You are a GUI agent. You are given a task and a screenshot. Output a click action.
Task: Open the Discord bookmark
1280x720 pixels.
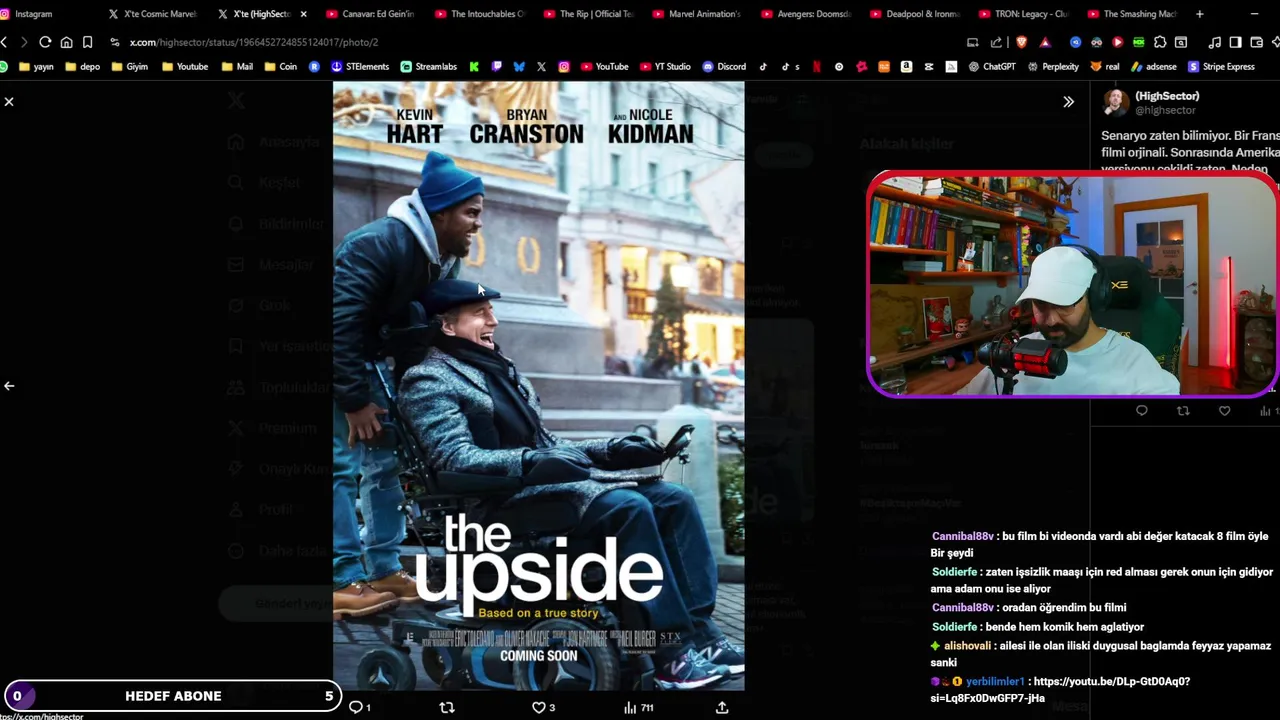pyautogui.click(x=724, y=67)
